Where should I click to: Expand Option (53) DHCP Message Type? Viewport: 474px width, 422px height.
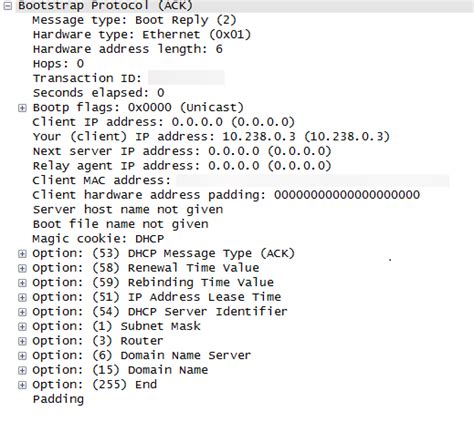click(x=22, y=254)
